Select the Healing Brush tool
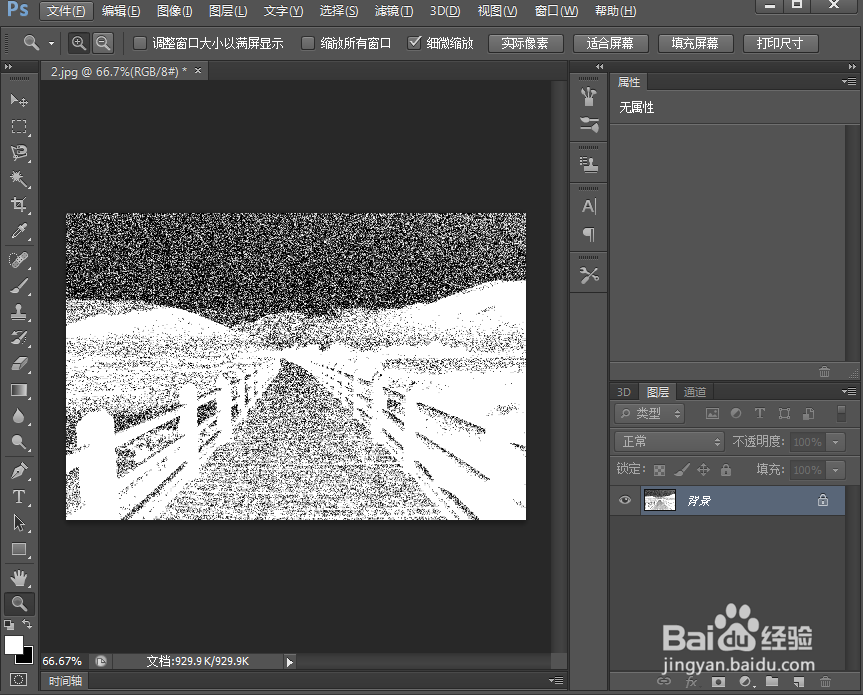The height and width of the screenshot is (695, 863). pos(19,260)
